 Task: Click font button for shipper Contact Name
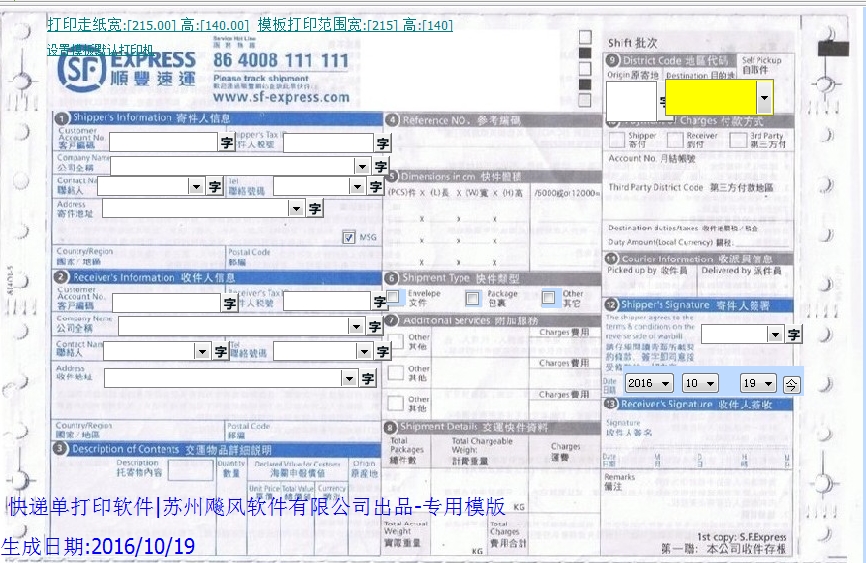(215, 187)
